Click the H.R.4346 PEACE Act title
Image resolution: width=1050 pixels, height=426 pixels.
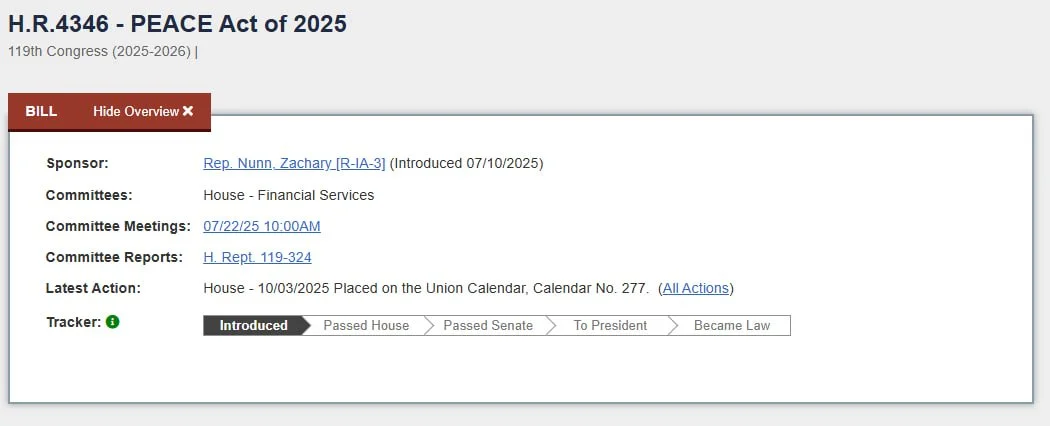[x=177, y=24]
